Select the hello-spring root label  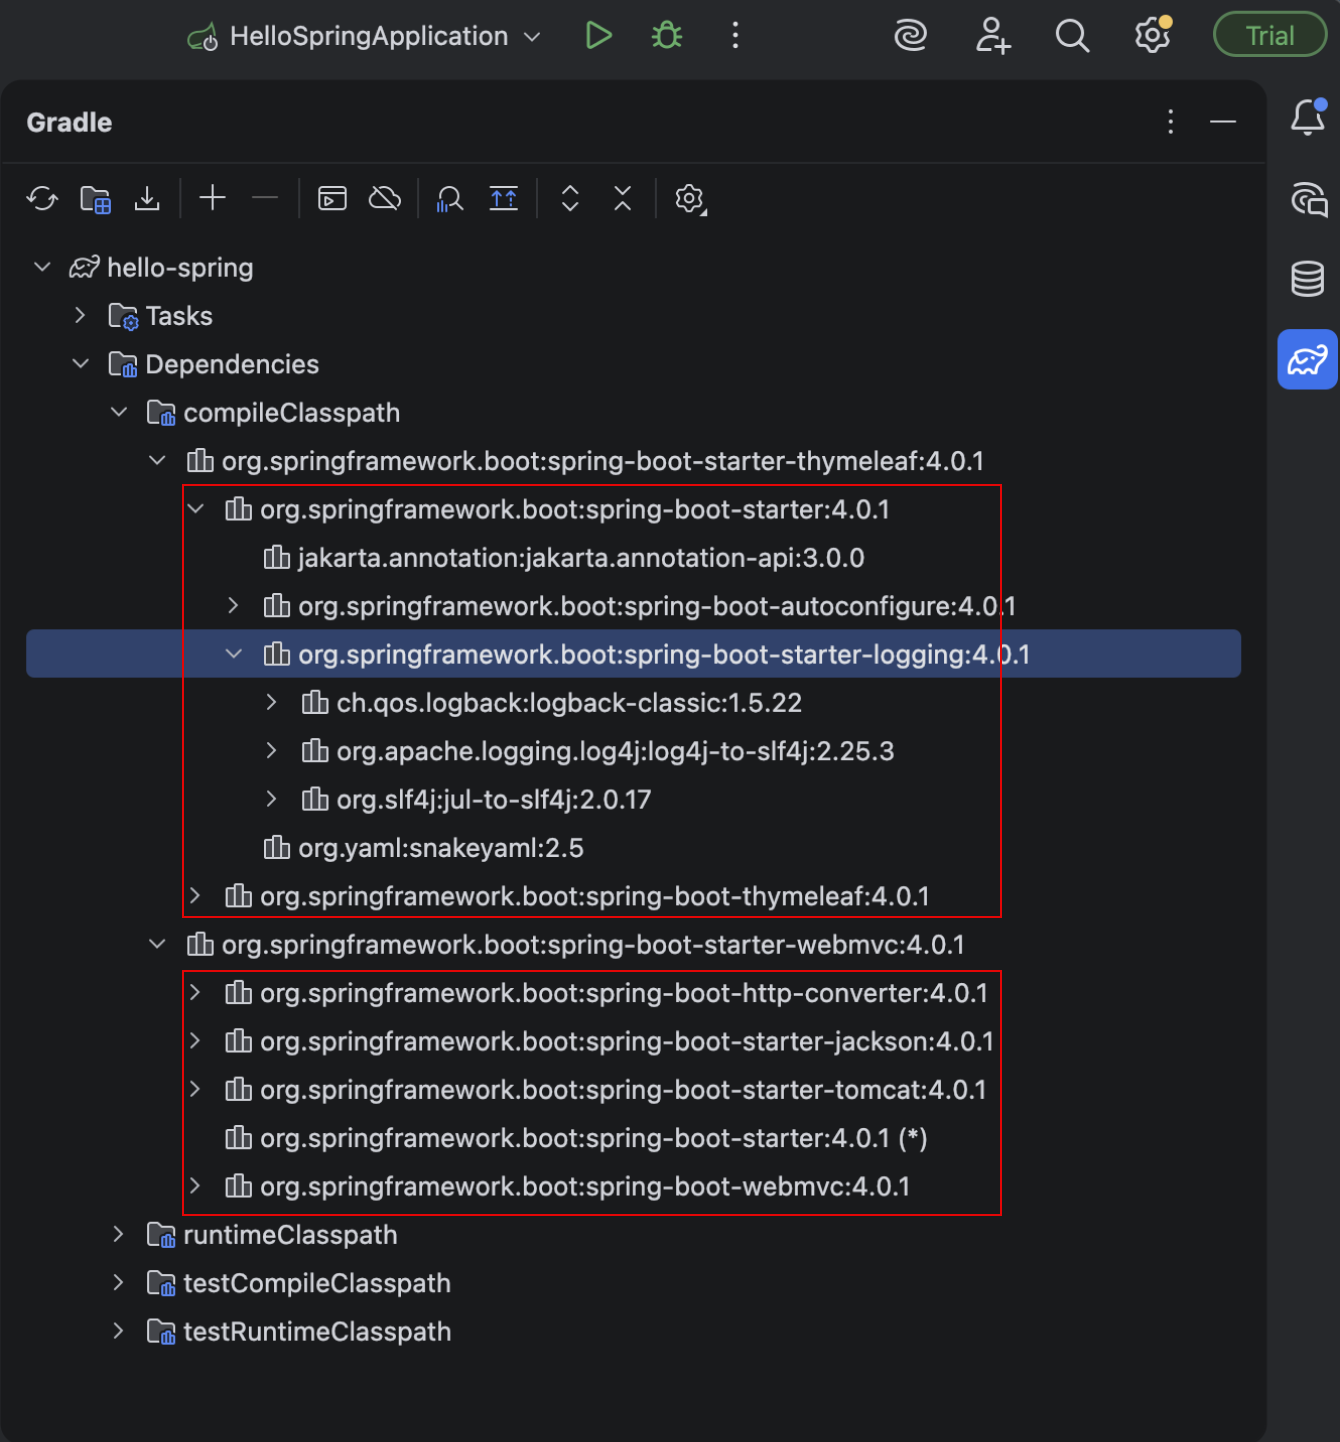[x=180, y=267]
